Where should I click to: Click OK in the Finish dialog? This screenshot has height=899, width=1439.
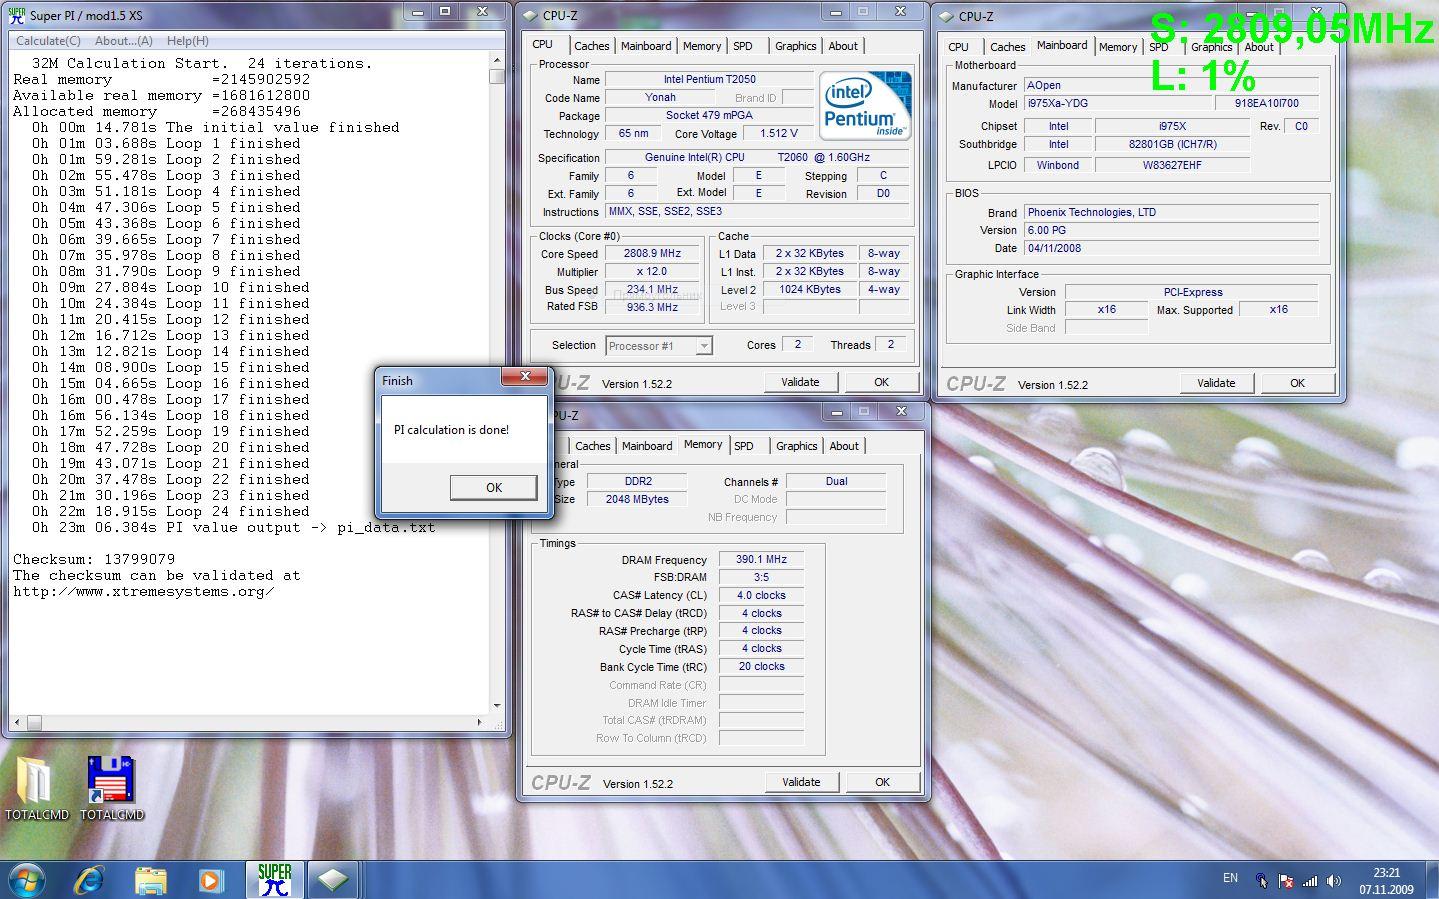tap(494, 487)
